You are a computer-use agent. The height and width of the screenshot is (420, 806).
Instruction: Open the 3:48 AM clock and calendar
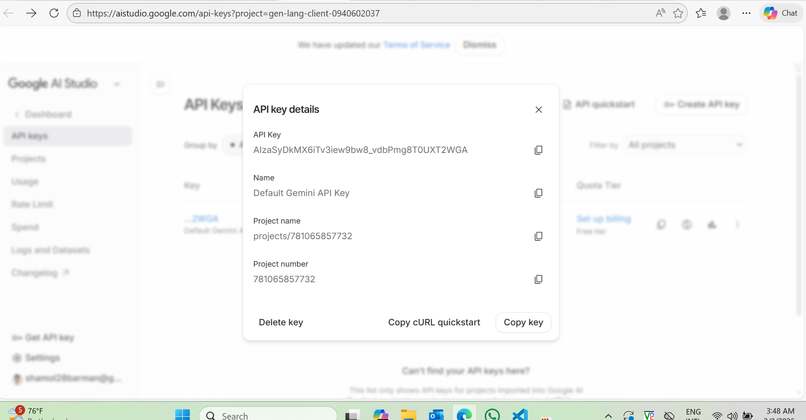pyautogui.click(x=780, y=414)
